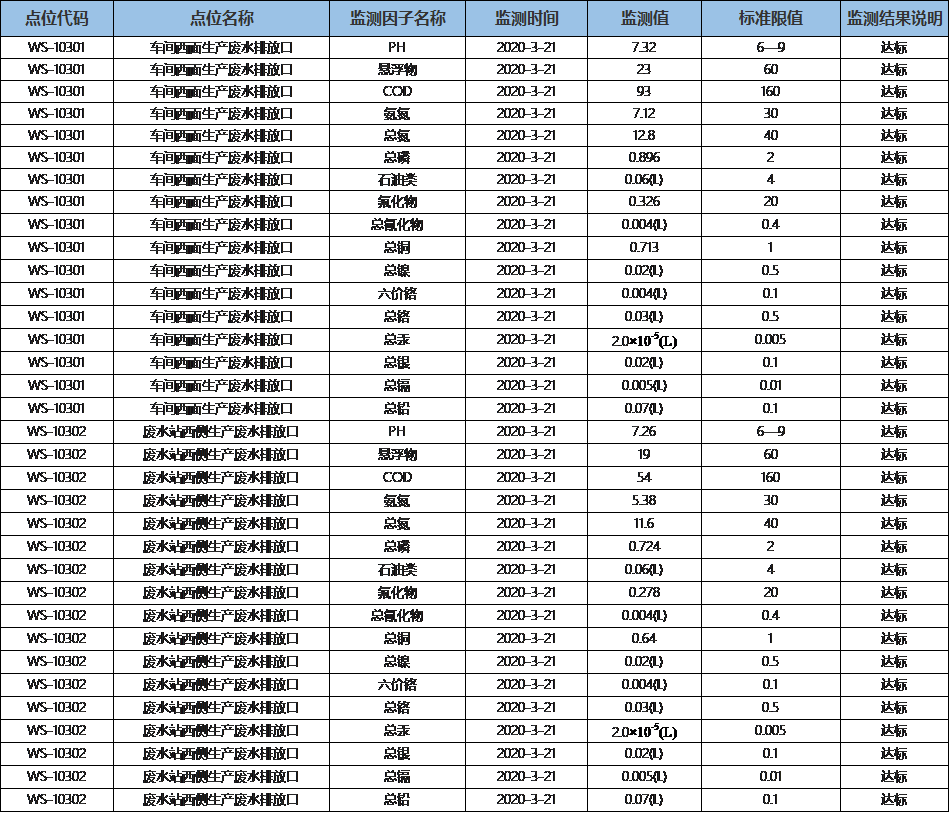Select the monitored value 0.713

point(644,247)
